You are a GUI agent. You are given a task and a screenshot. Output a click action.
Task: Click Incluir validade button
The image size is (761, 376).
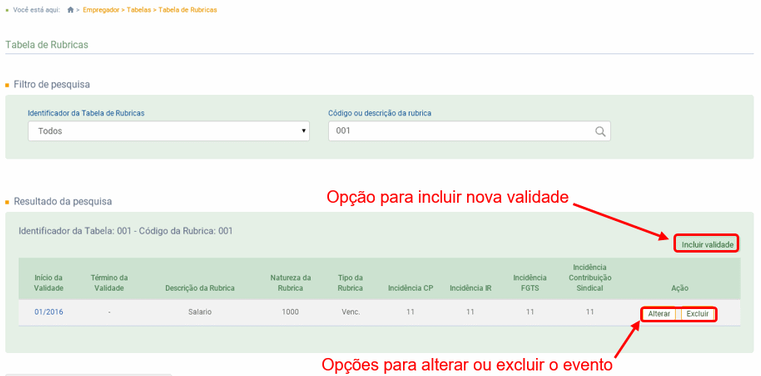(x=707, y=245)
